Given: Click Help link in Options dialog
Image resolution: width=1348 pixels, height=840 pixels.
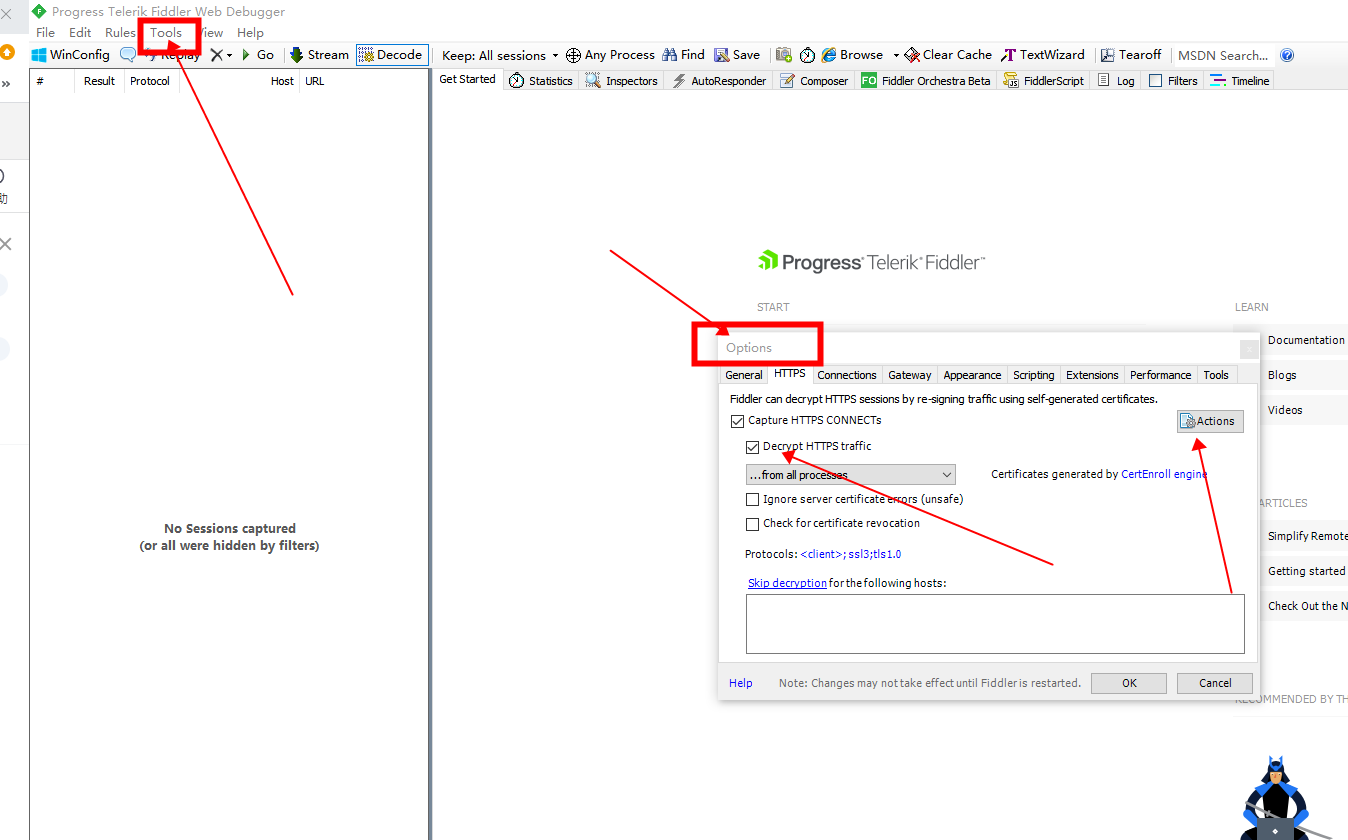Looking at the screenshot, I should [741, 683].
